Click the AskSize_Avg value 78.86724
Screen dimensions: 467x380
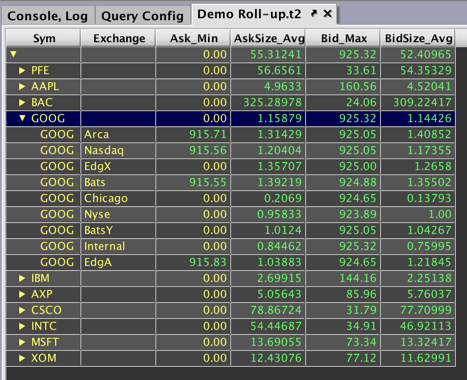point(276,310)
